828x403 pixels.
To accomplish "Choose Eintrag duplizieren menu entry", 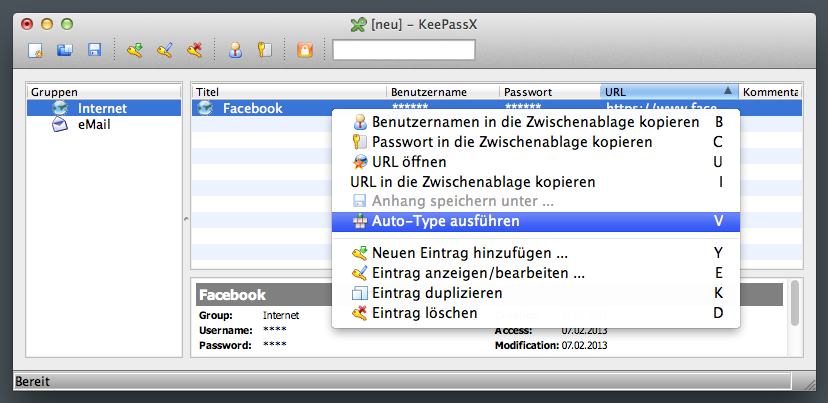I will (x=536, y=293).
